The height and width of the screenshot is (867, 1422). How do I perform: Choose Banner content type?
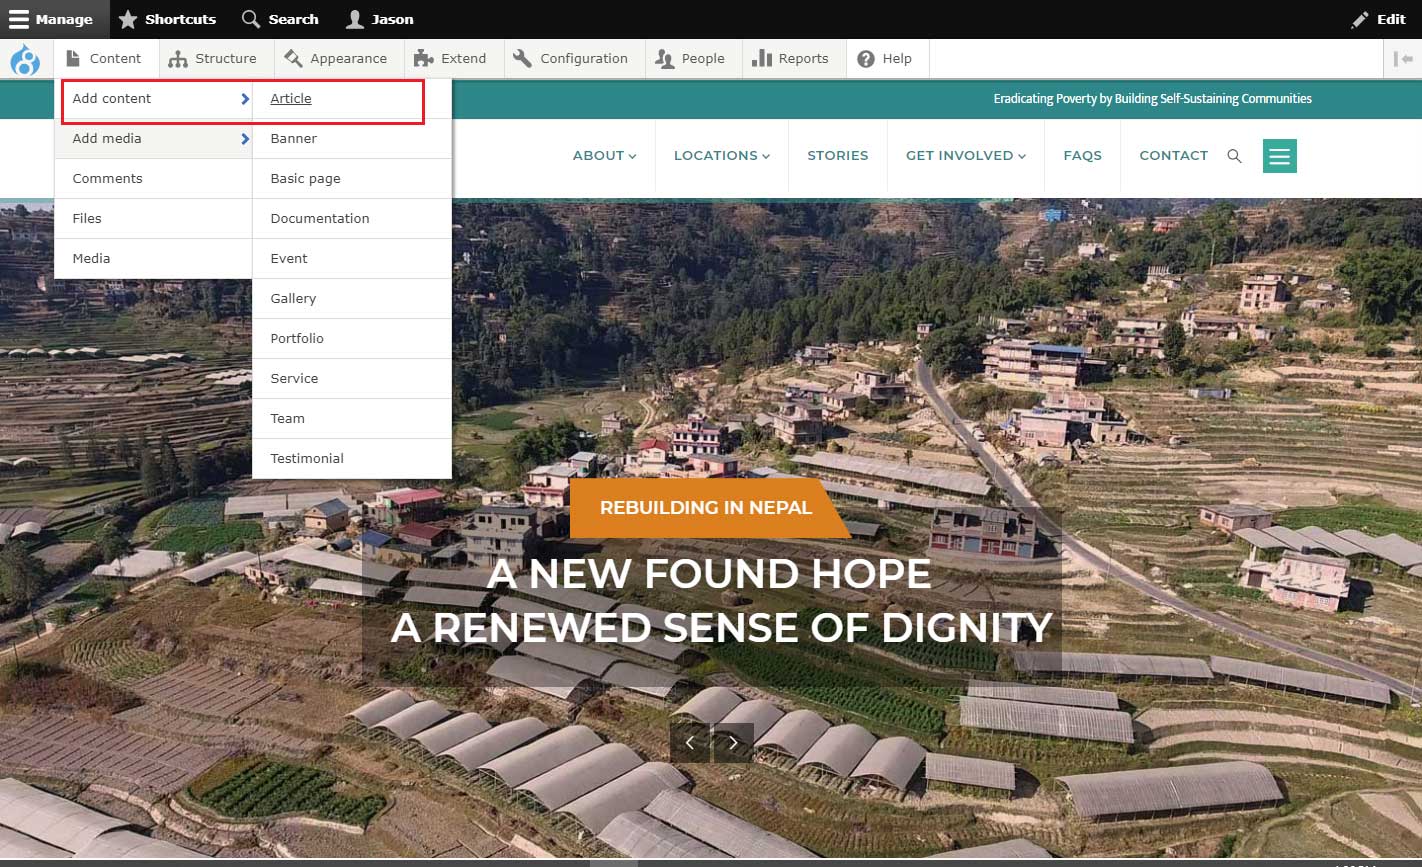click(352, 139)
